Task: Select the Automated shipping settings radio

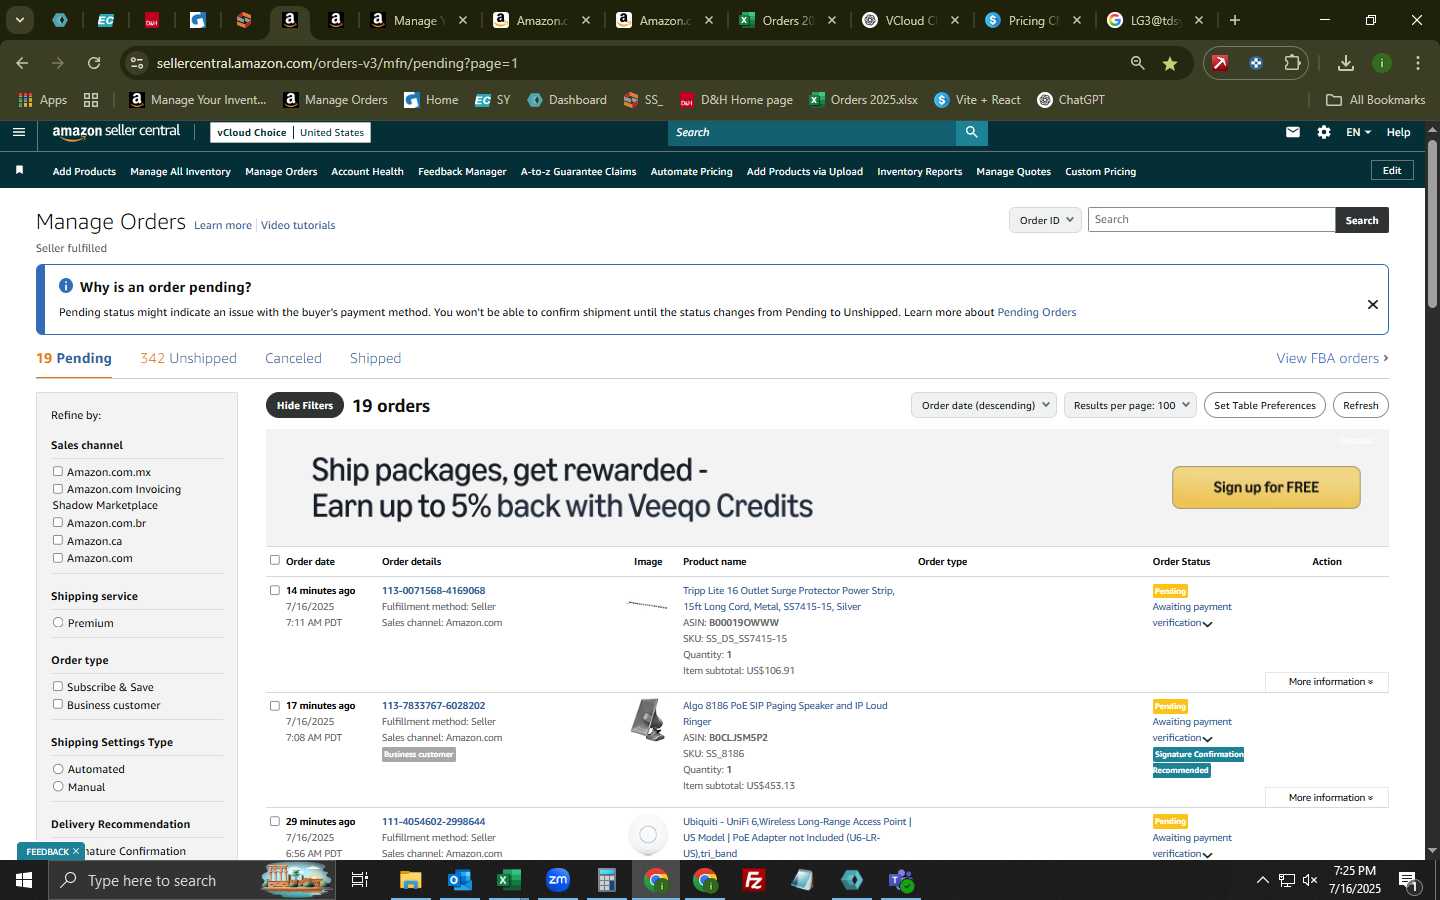Action: (58, 769)
